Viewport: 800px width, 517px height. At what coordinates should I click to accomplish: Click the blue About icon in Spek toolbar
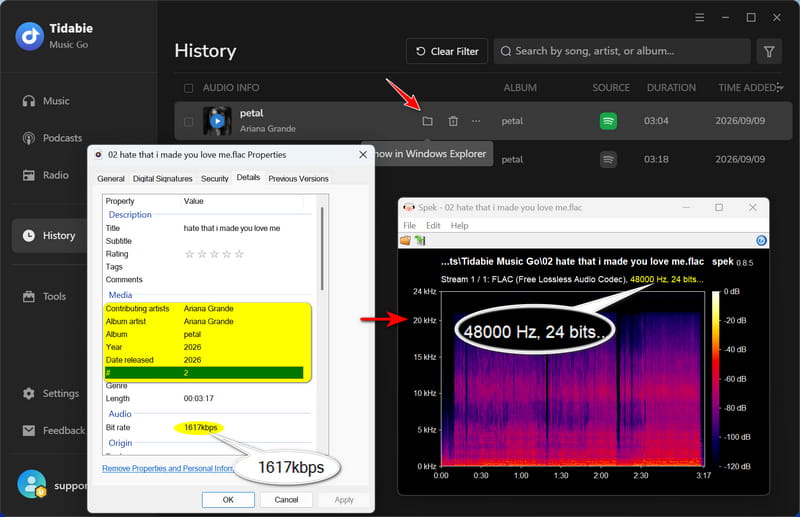(761, 240)
